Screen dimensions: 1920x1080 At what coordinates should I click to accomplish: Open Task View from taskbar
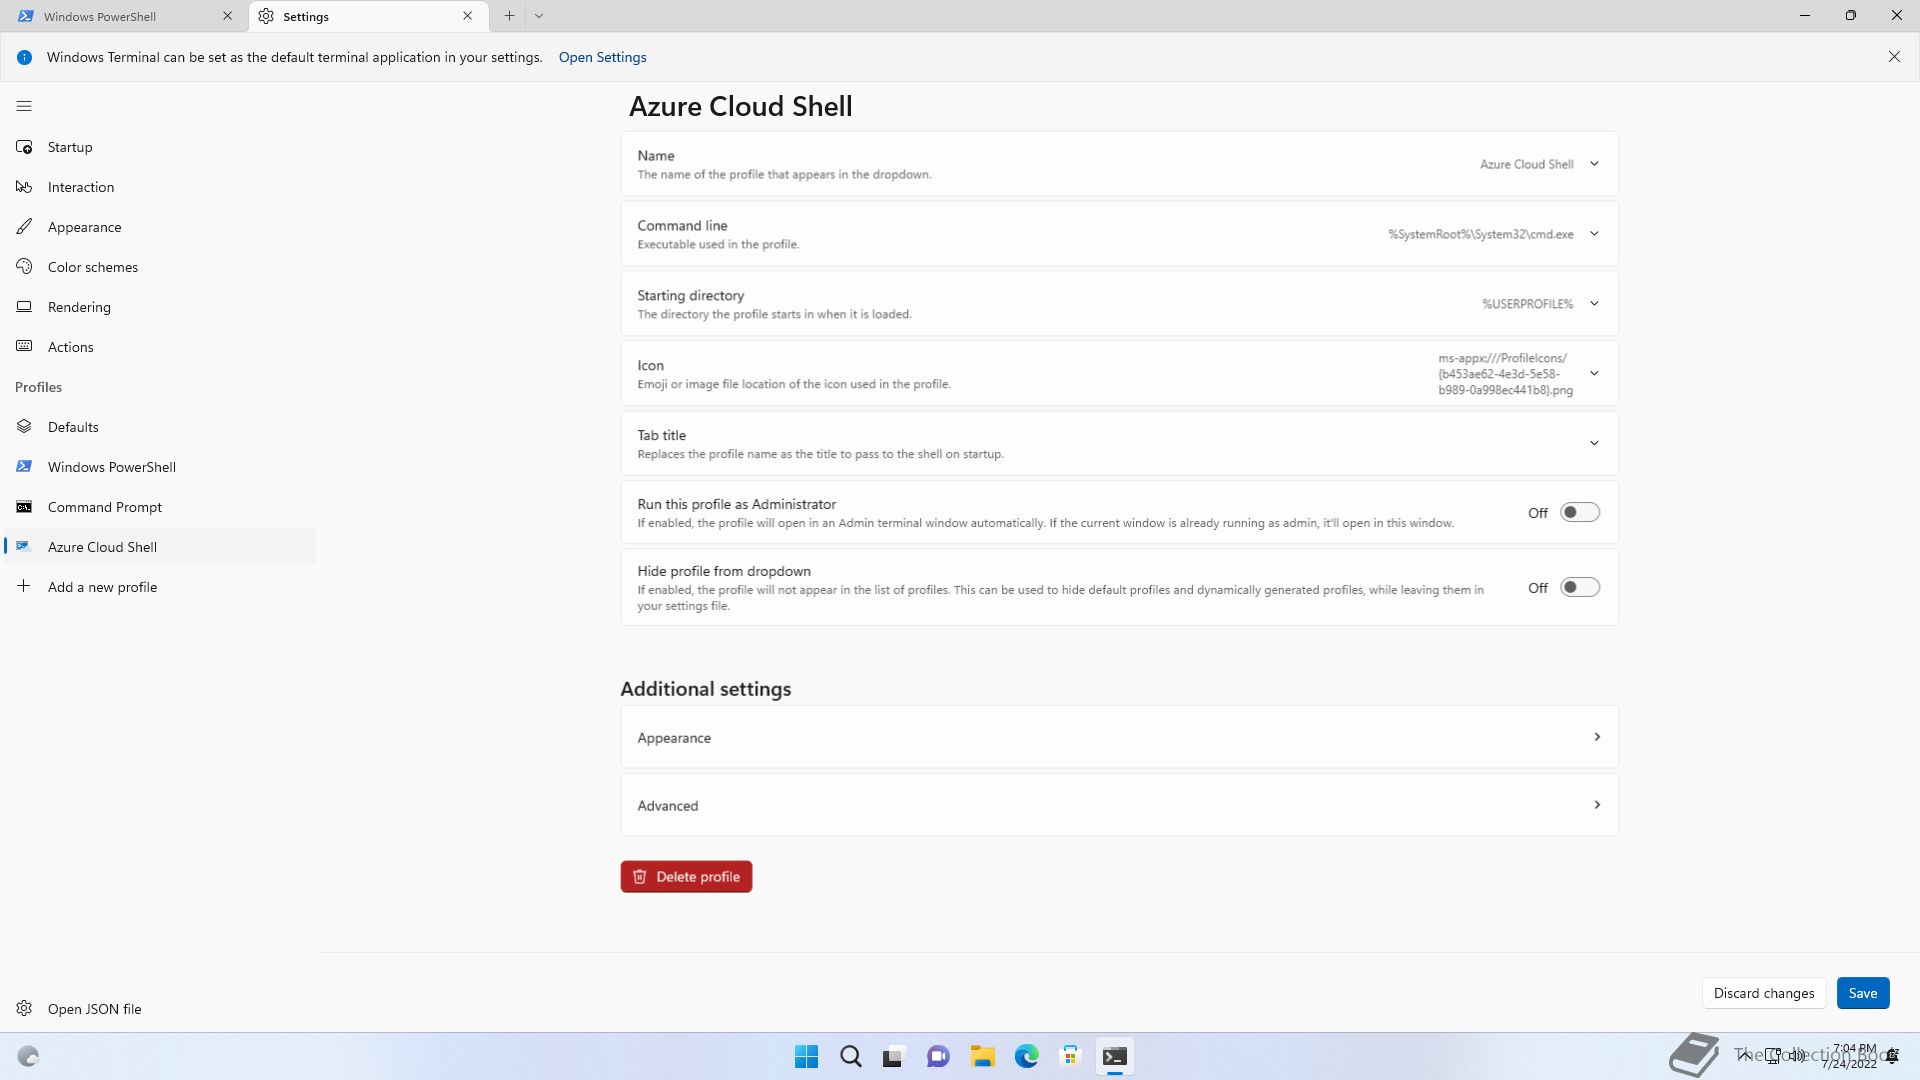[894, 1057]
